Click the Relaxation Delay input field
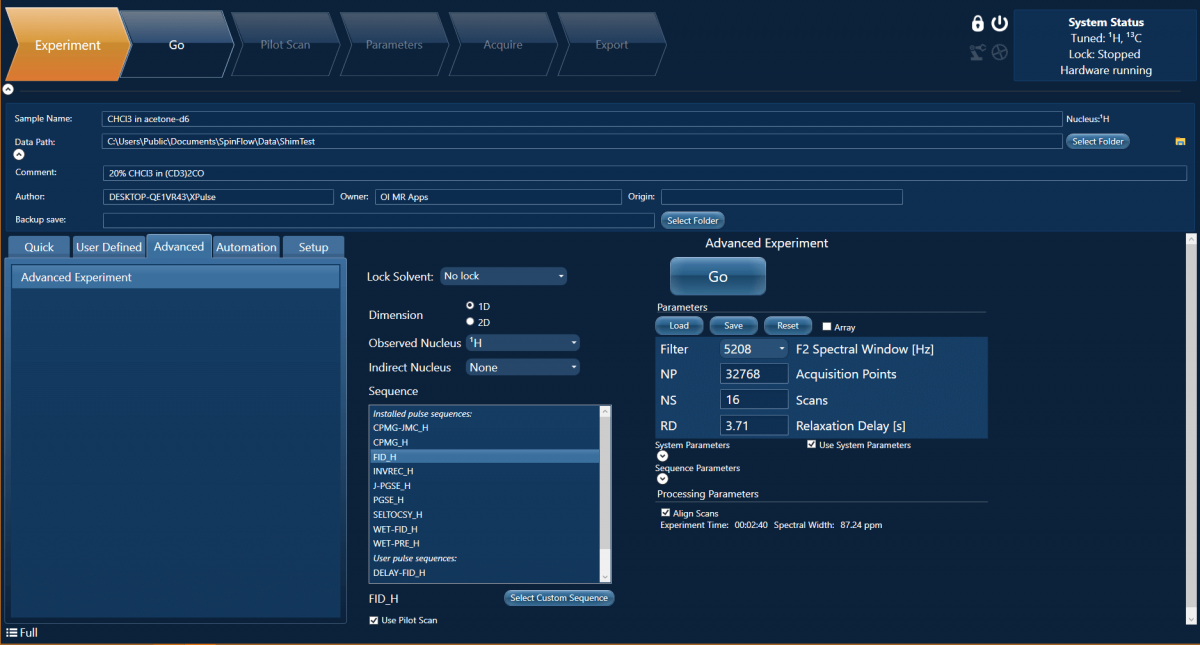The image size is (1200, 645). tap(754, 426)
